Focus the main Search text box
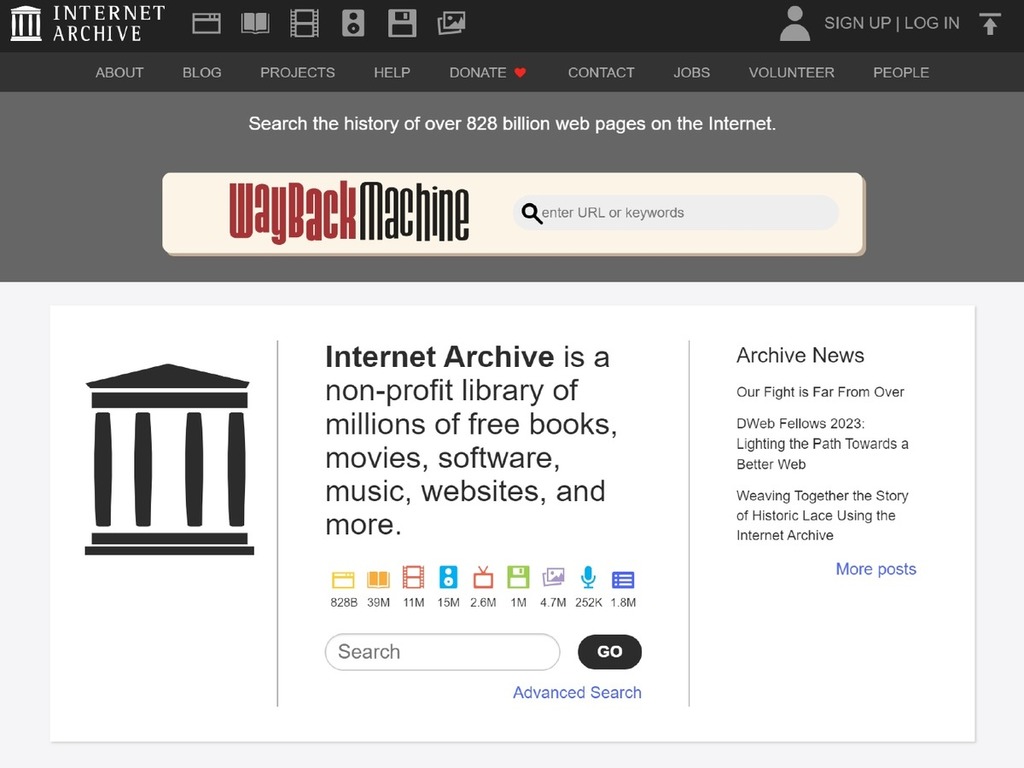Screen dimensions: 1024x768 click(x=442, y=652)
